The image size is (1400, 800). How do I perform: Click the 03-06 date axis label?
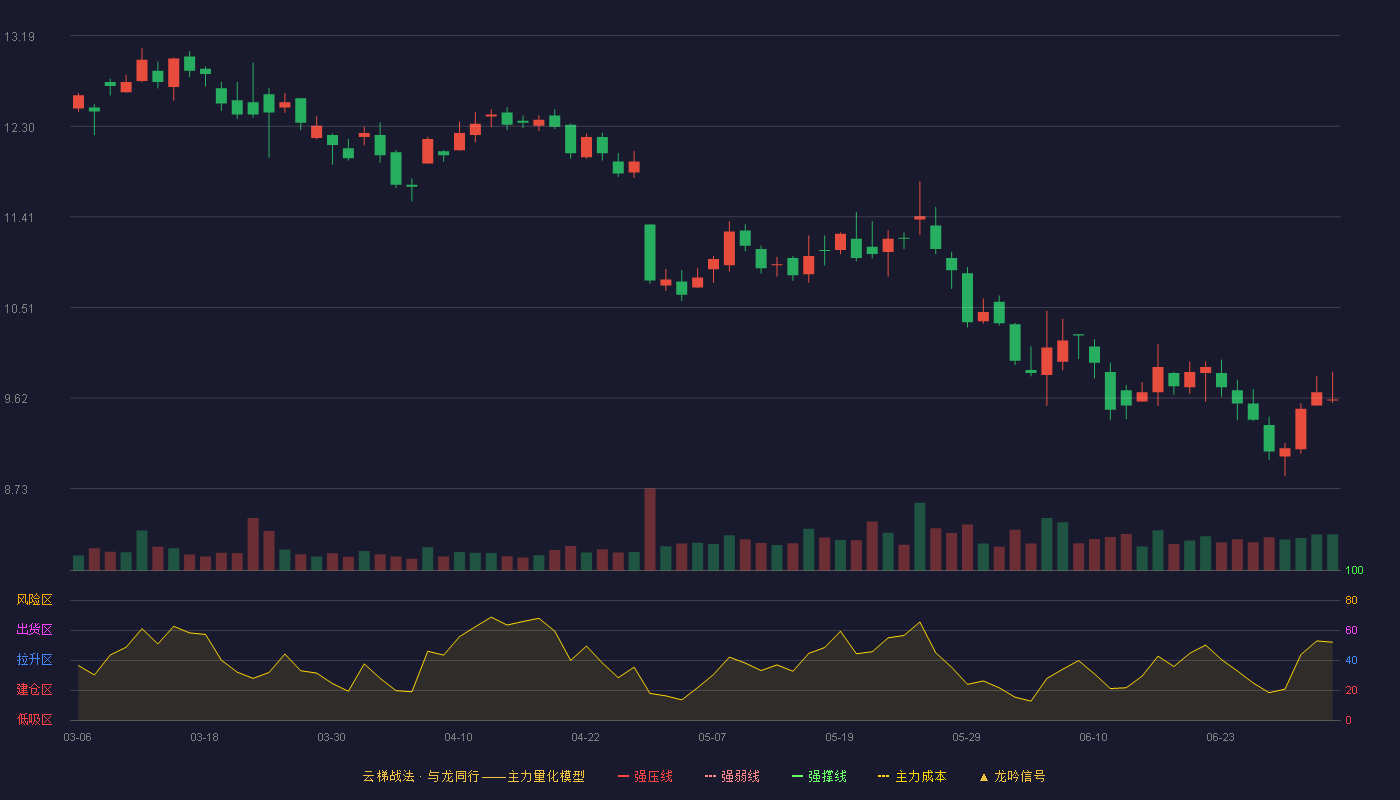(77, 737)
